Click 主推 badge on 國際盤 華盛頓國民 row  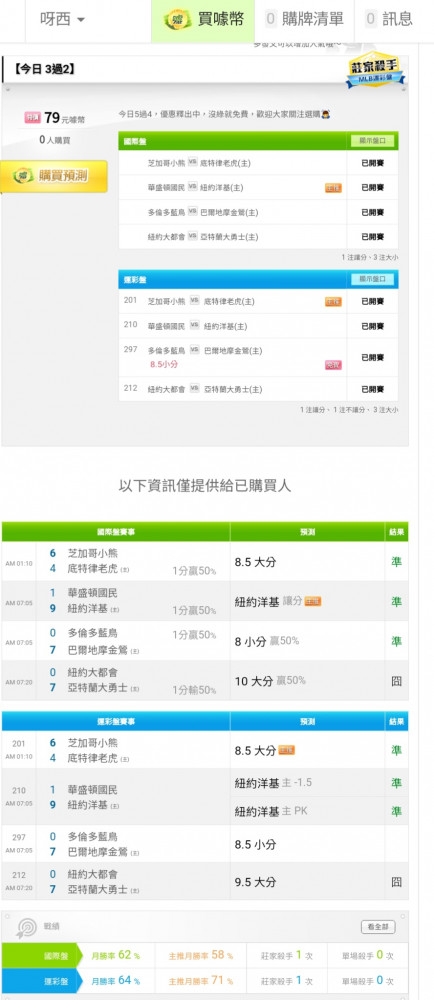click(x=333, y=188)
